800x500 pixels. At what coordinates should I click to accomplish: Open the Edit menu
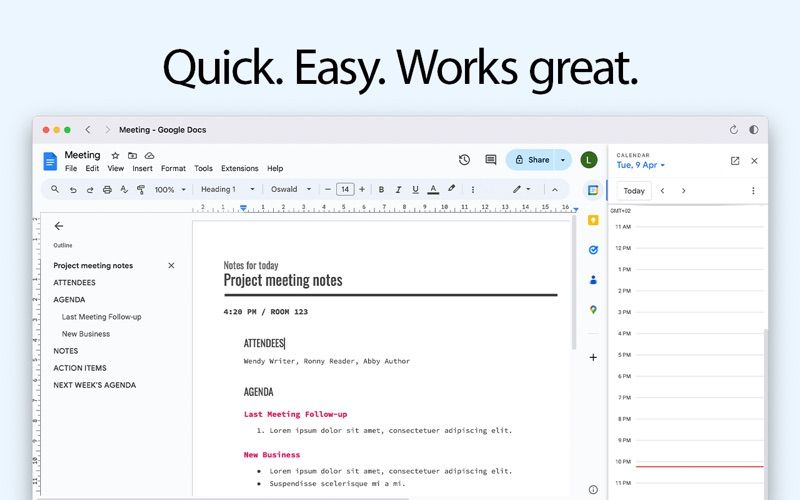pos(92,168)
